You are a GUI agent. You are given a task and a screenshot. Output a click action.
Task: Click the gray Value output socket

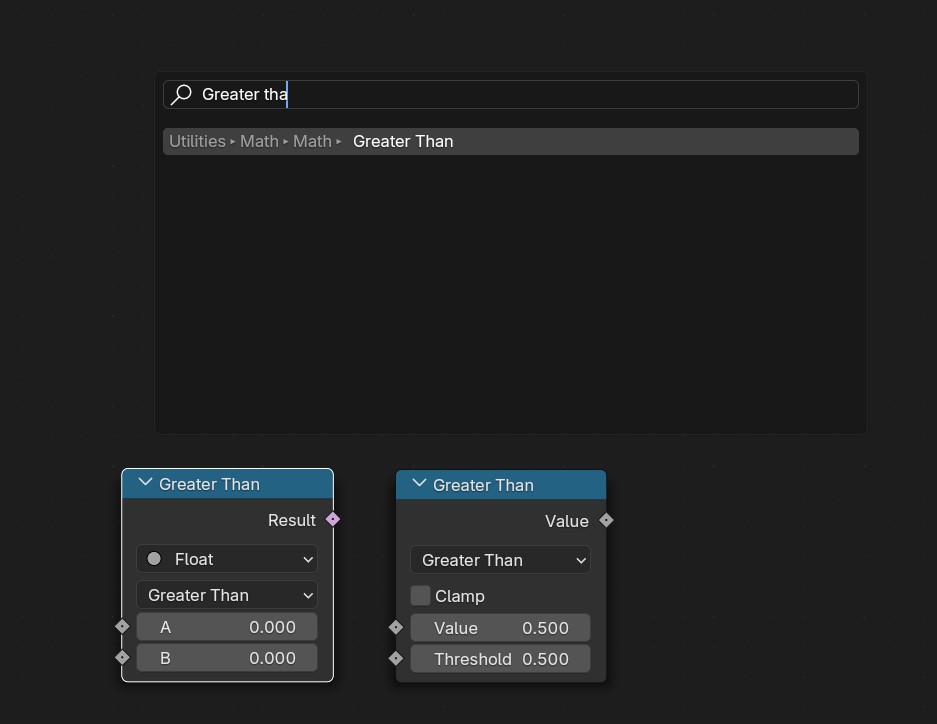point(606,520)
